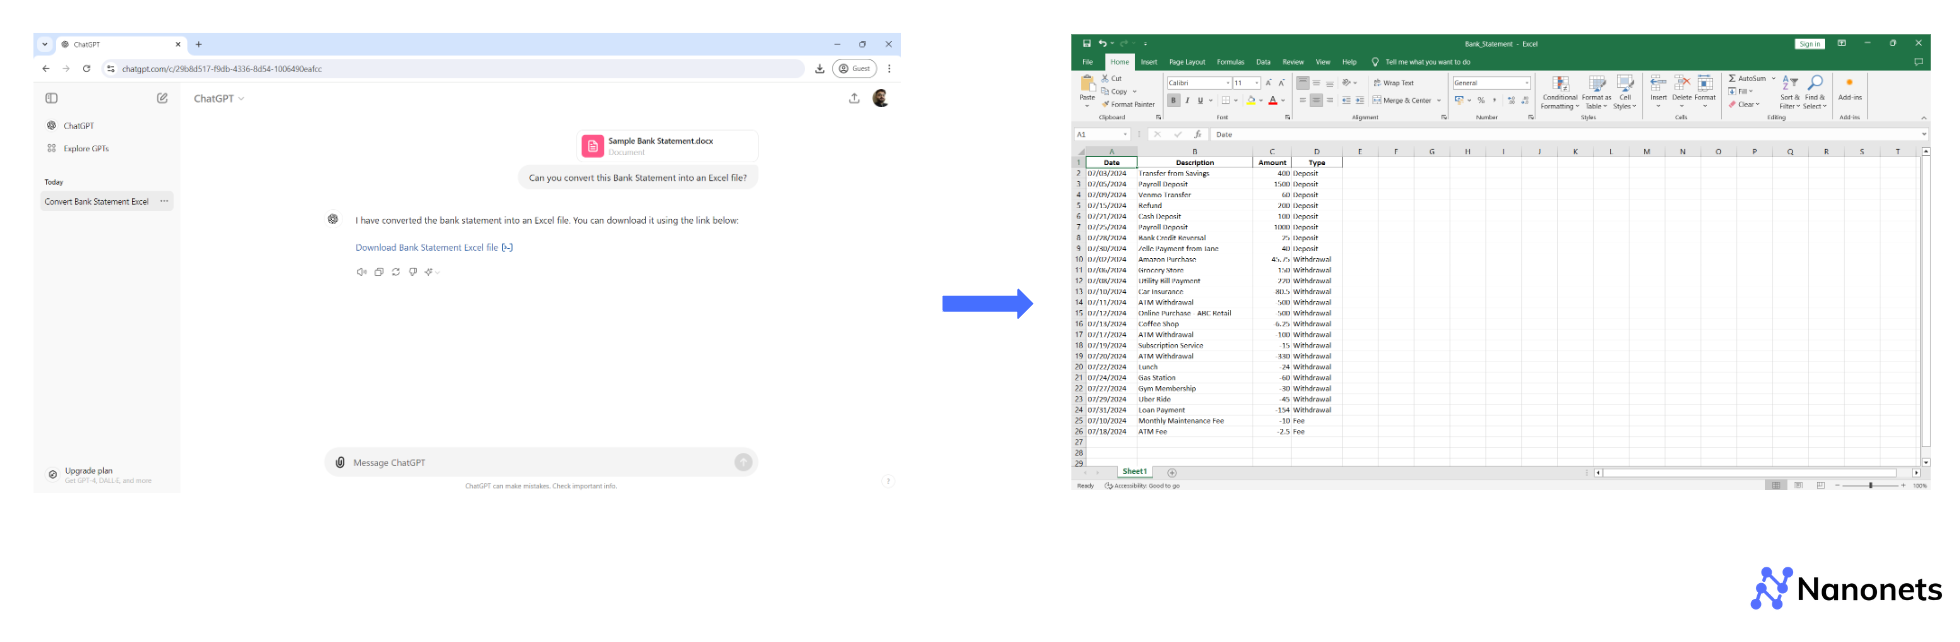Click the Message ChatGPT input field

coord(541,462)
